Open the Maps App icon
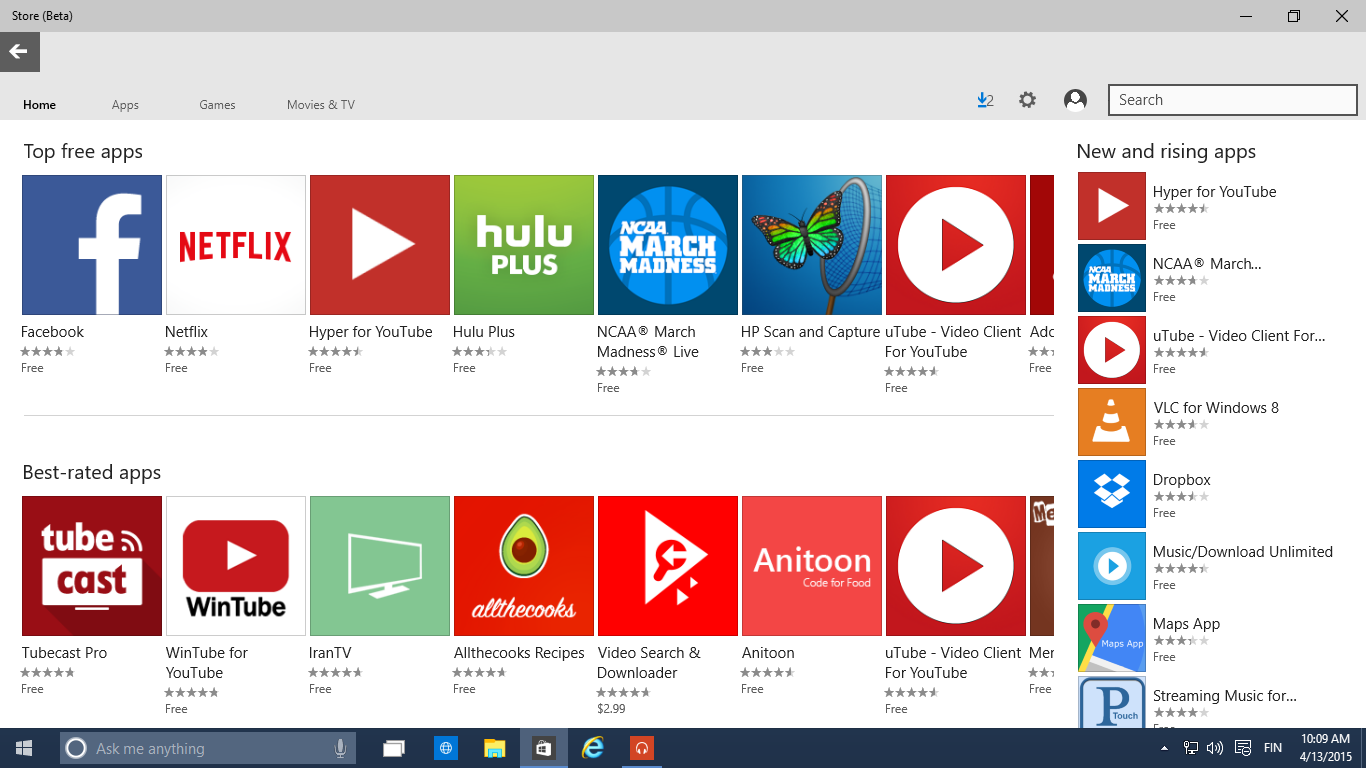 1112,638
